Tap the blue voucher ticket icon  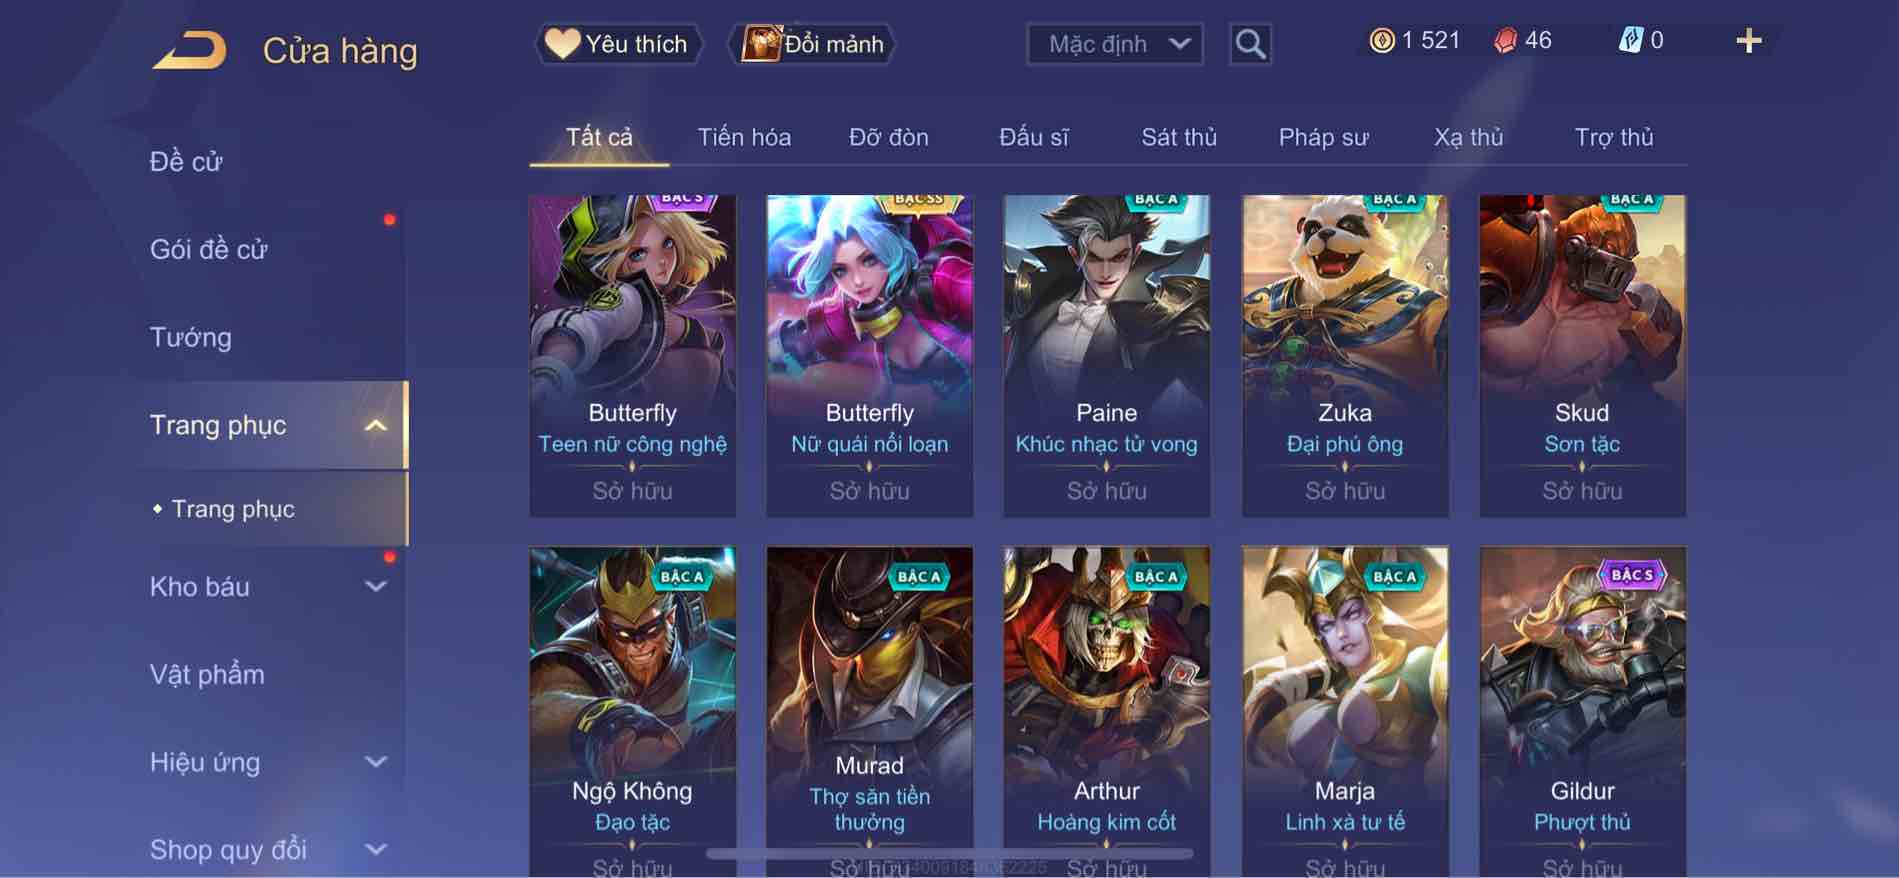1630,41
